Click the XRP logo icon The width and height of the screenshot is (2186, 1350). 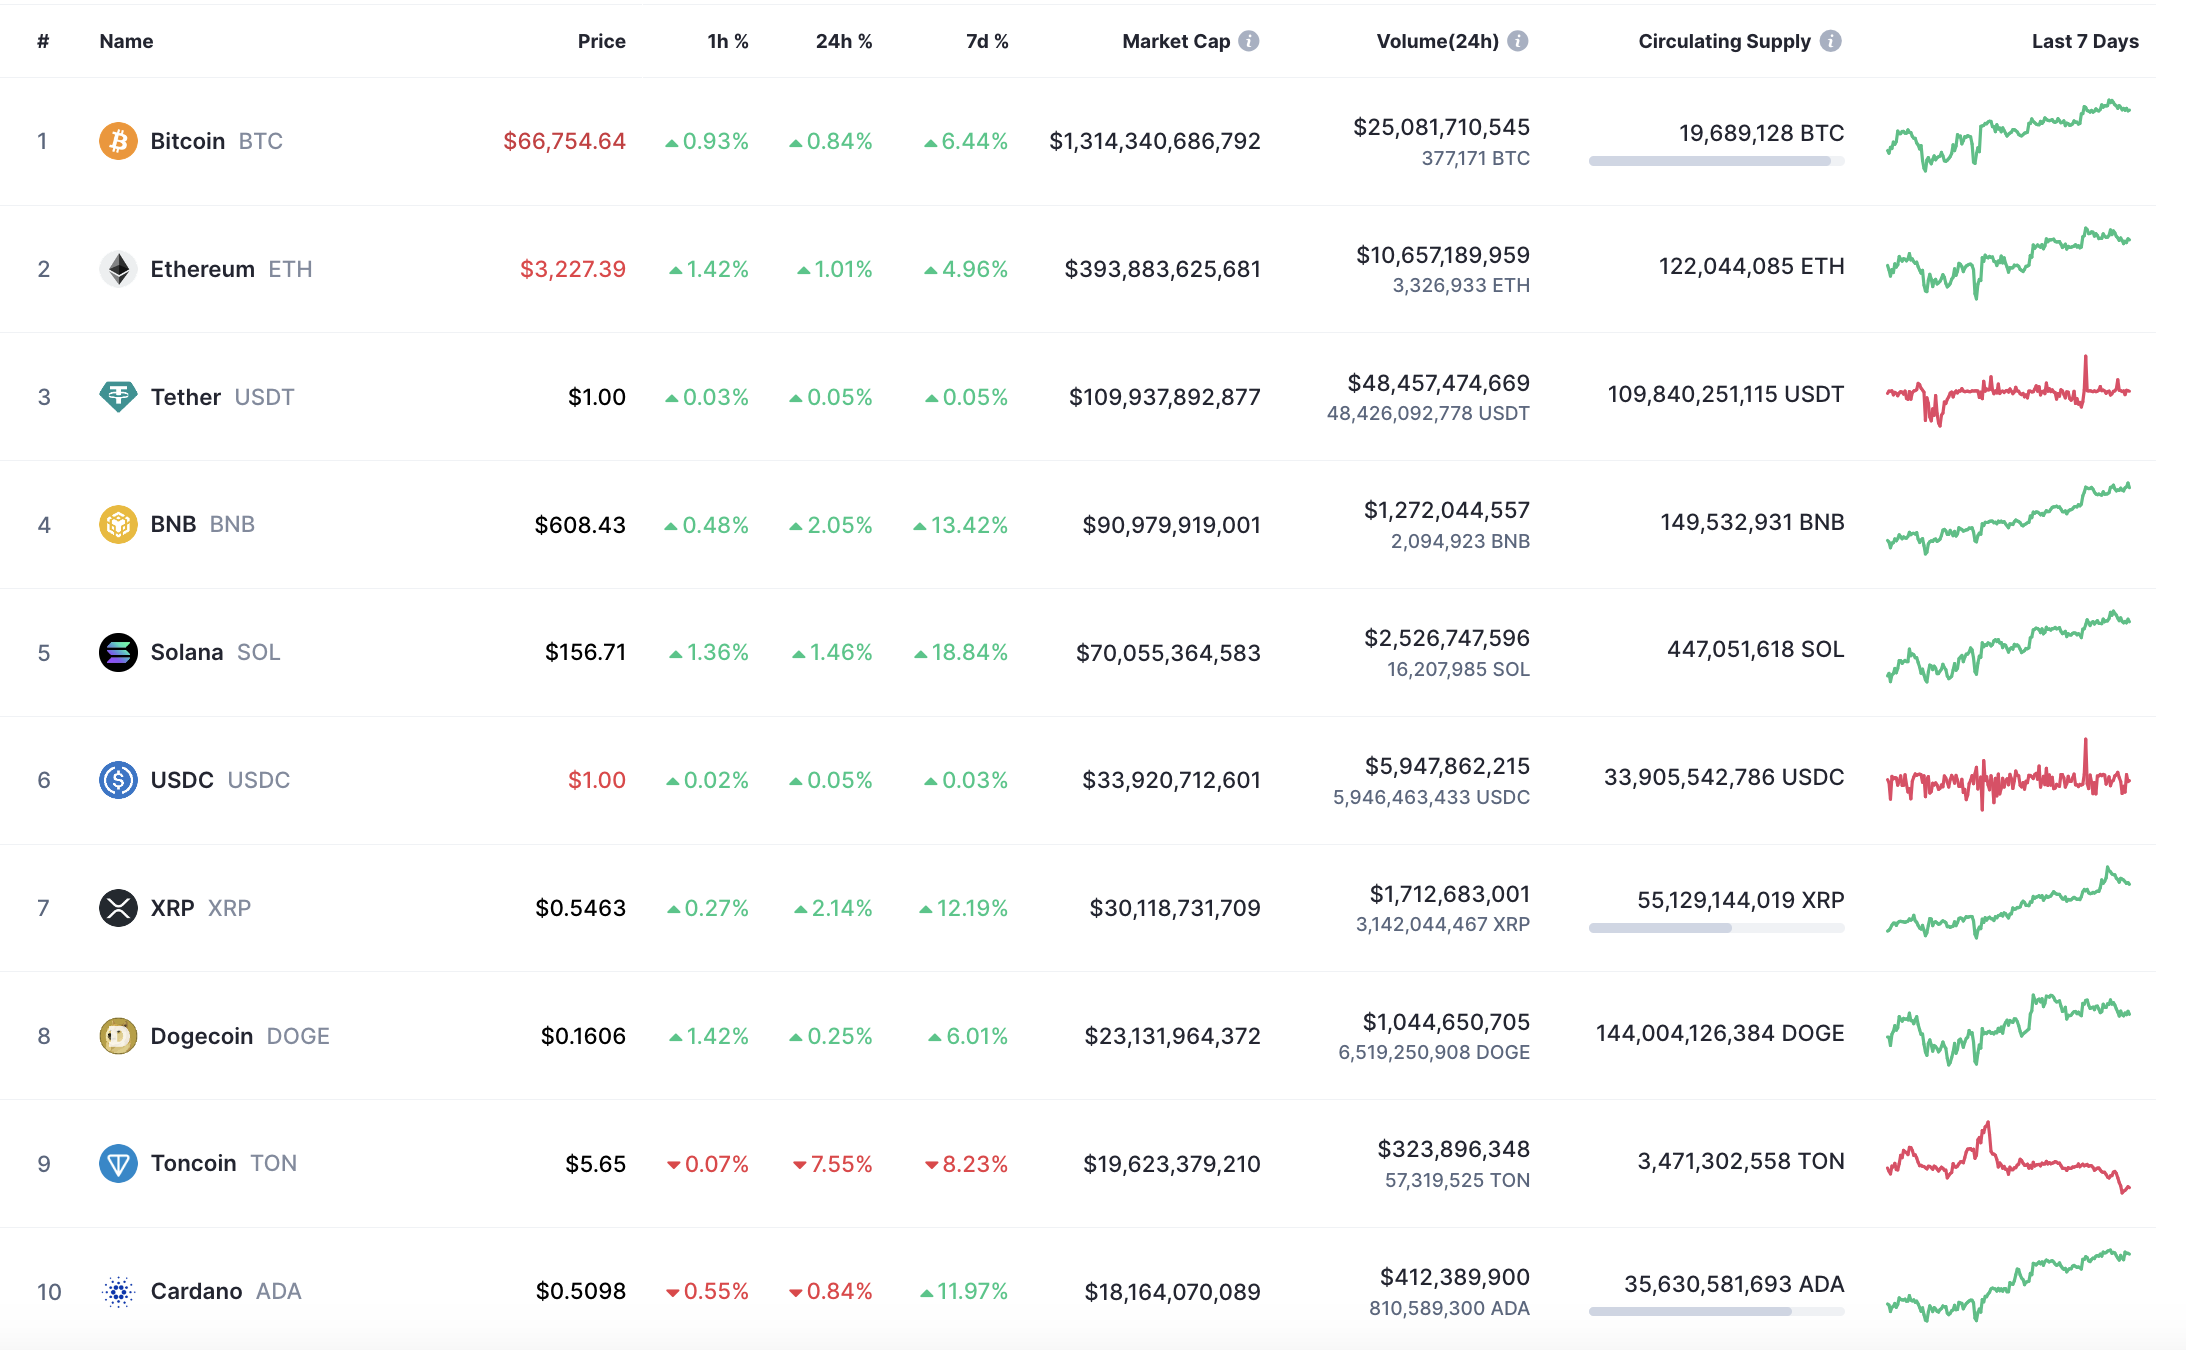tap(118, 908)
